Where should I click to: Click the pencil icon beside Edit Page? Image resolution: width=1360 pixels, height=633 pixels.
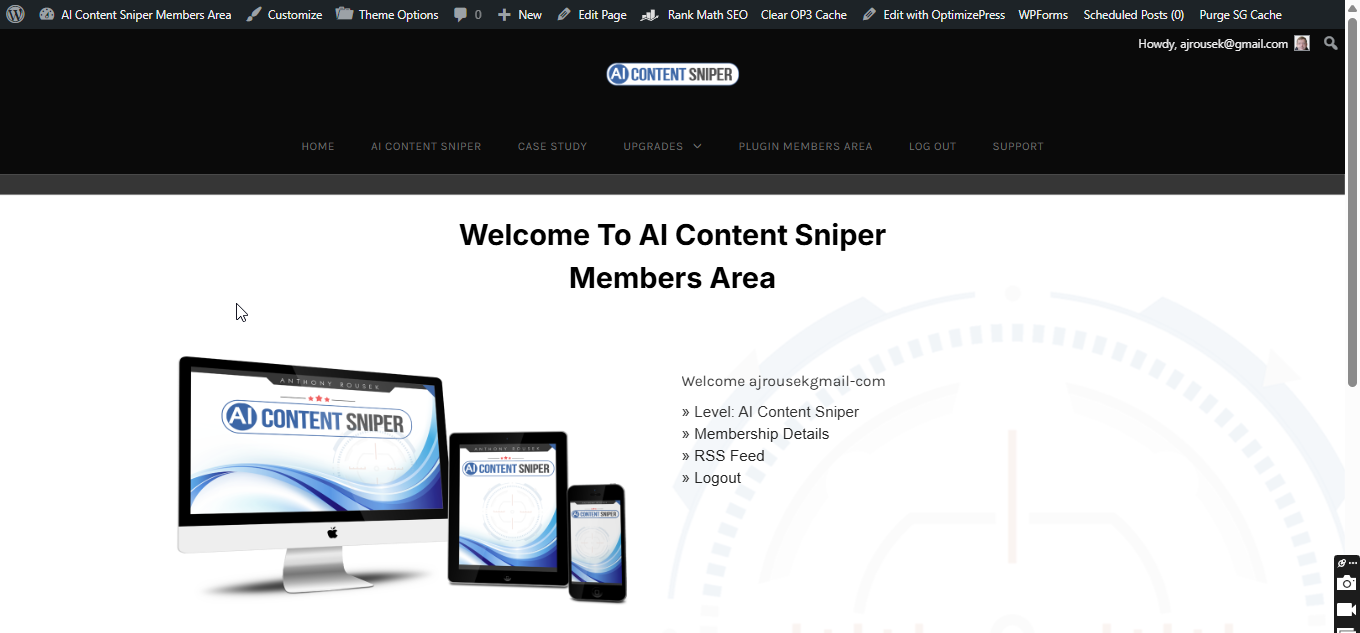(564, 15)
